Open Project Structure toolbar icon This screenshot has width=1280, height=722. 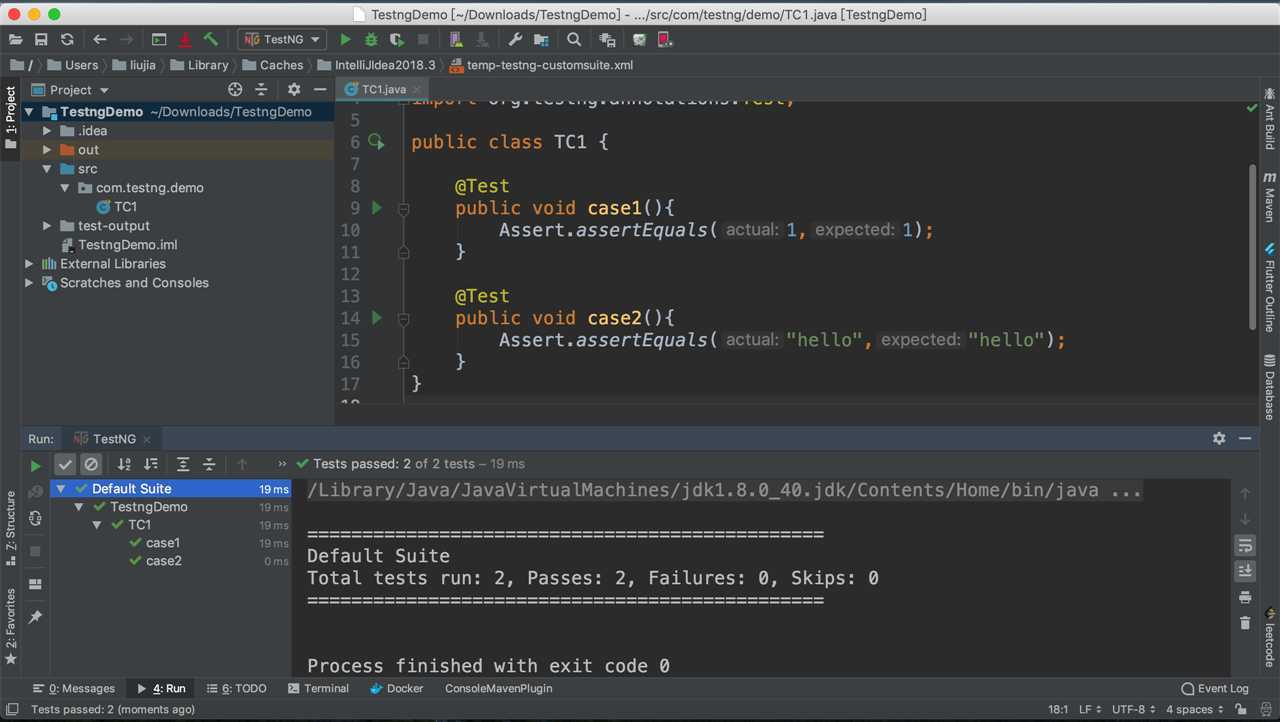pyautogui.click(x=541, y=39)
